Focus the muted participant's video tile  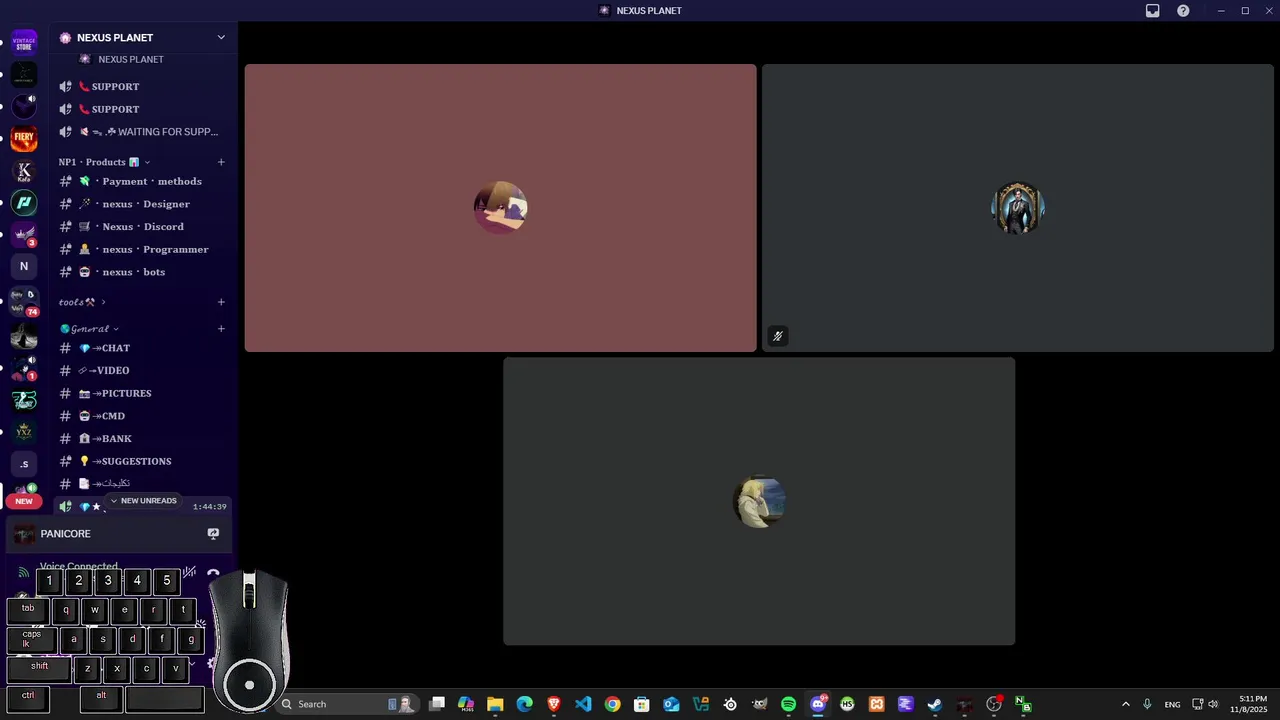click(1018, 208)
